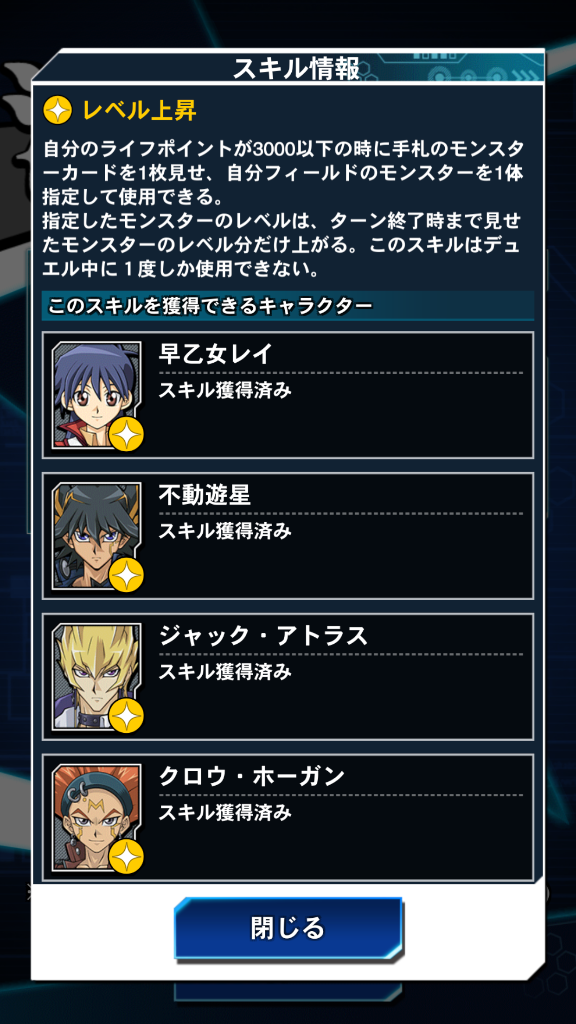Click スキル獲得済み status under ジャック・アトラス
This screenshot has width=576, height=1024.
click(225, 672)
